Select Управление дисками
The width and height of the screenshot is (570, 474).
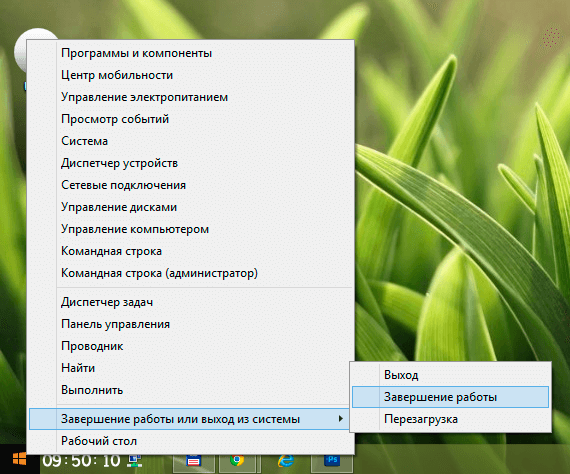point(190,207)
